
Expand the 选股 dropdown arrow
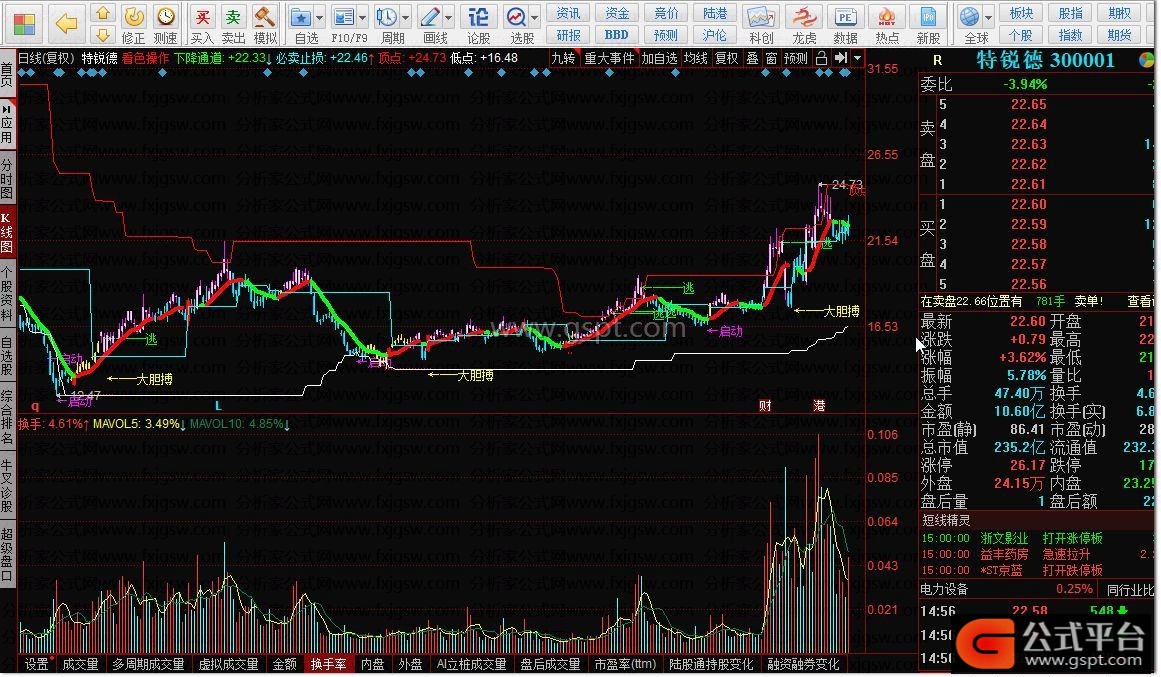pos(534,17)
